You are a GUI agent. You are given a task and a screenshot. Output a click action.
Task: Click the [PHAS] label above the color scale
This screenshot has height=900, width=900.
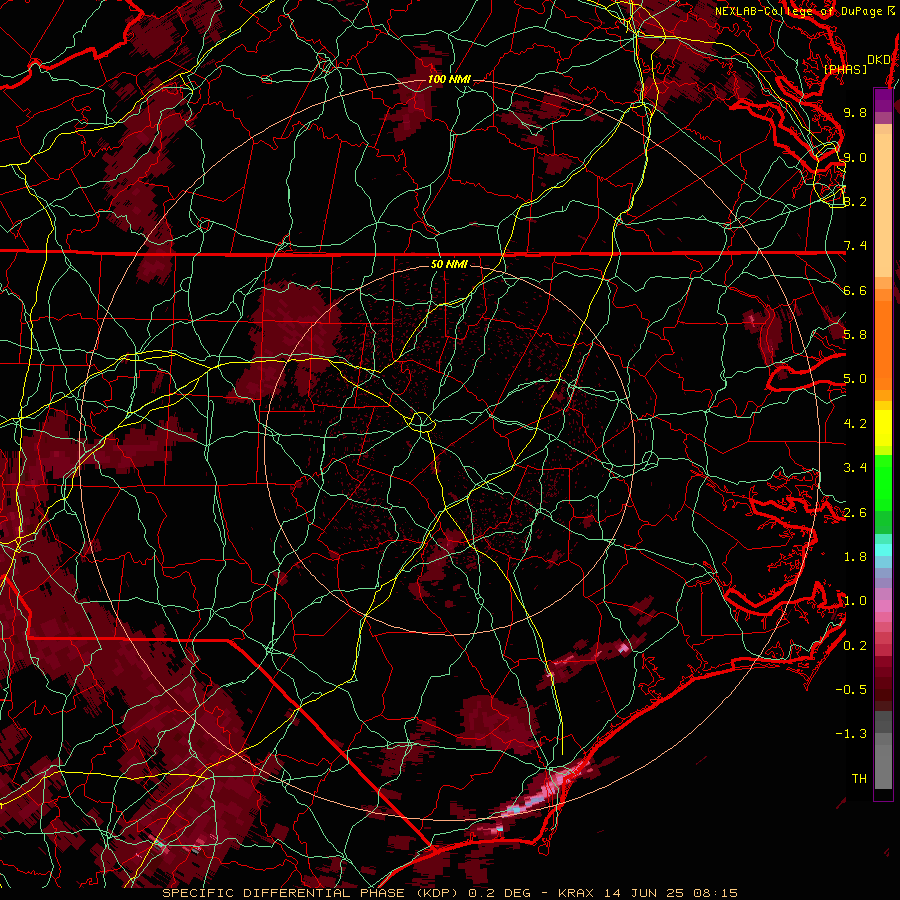coord(845,69)
